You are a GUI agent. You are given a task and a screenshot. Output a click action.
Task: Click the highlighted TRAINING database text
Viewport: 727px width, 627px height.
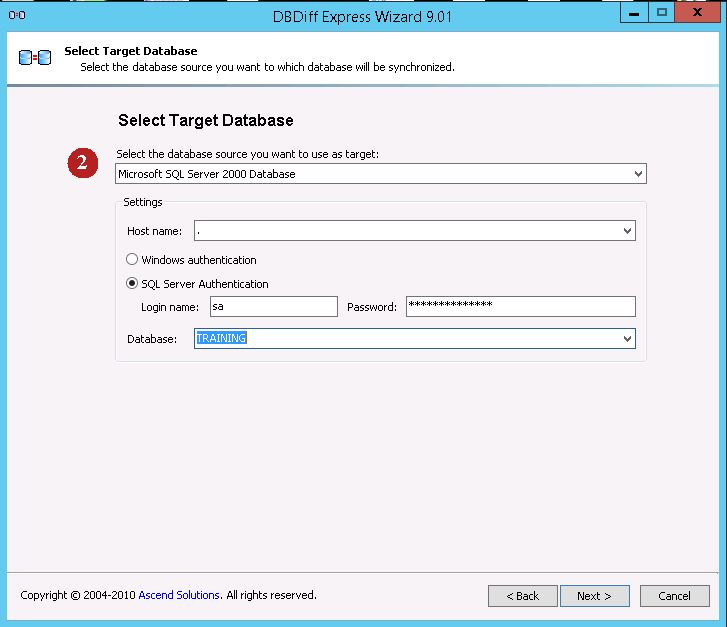tap(222, 339)
